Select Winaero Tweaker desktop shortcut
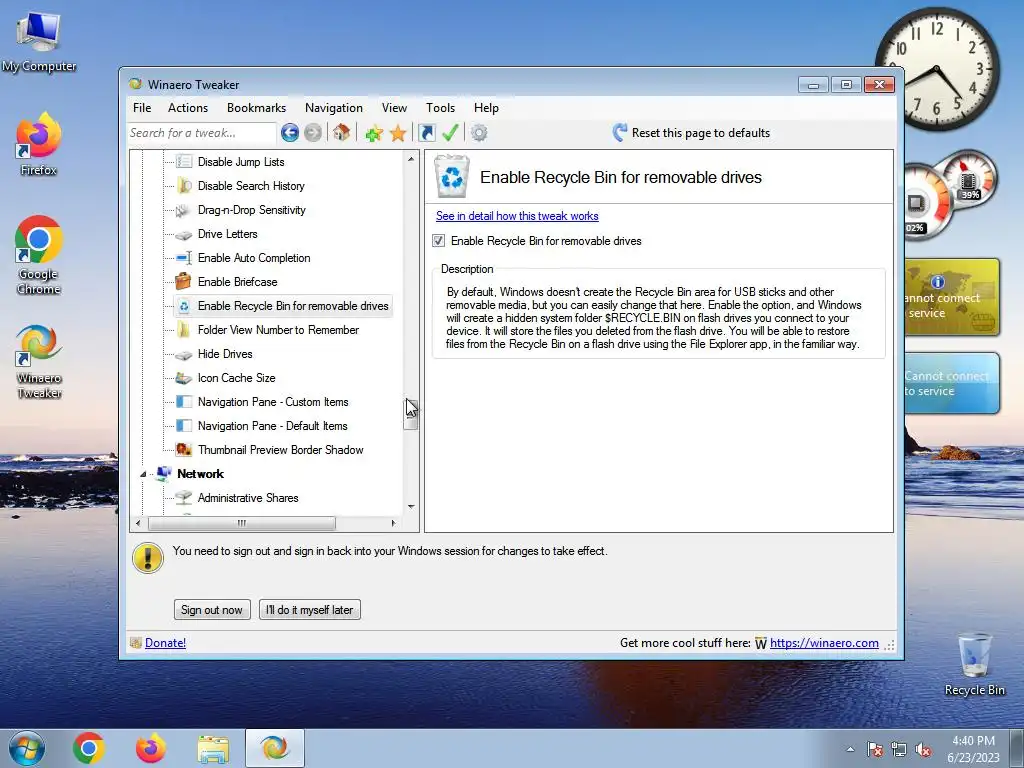This screenshot has width=1024, height=768. [x=39, y=361]
